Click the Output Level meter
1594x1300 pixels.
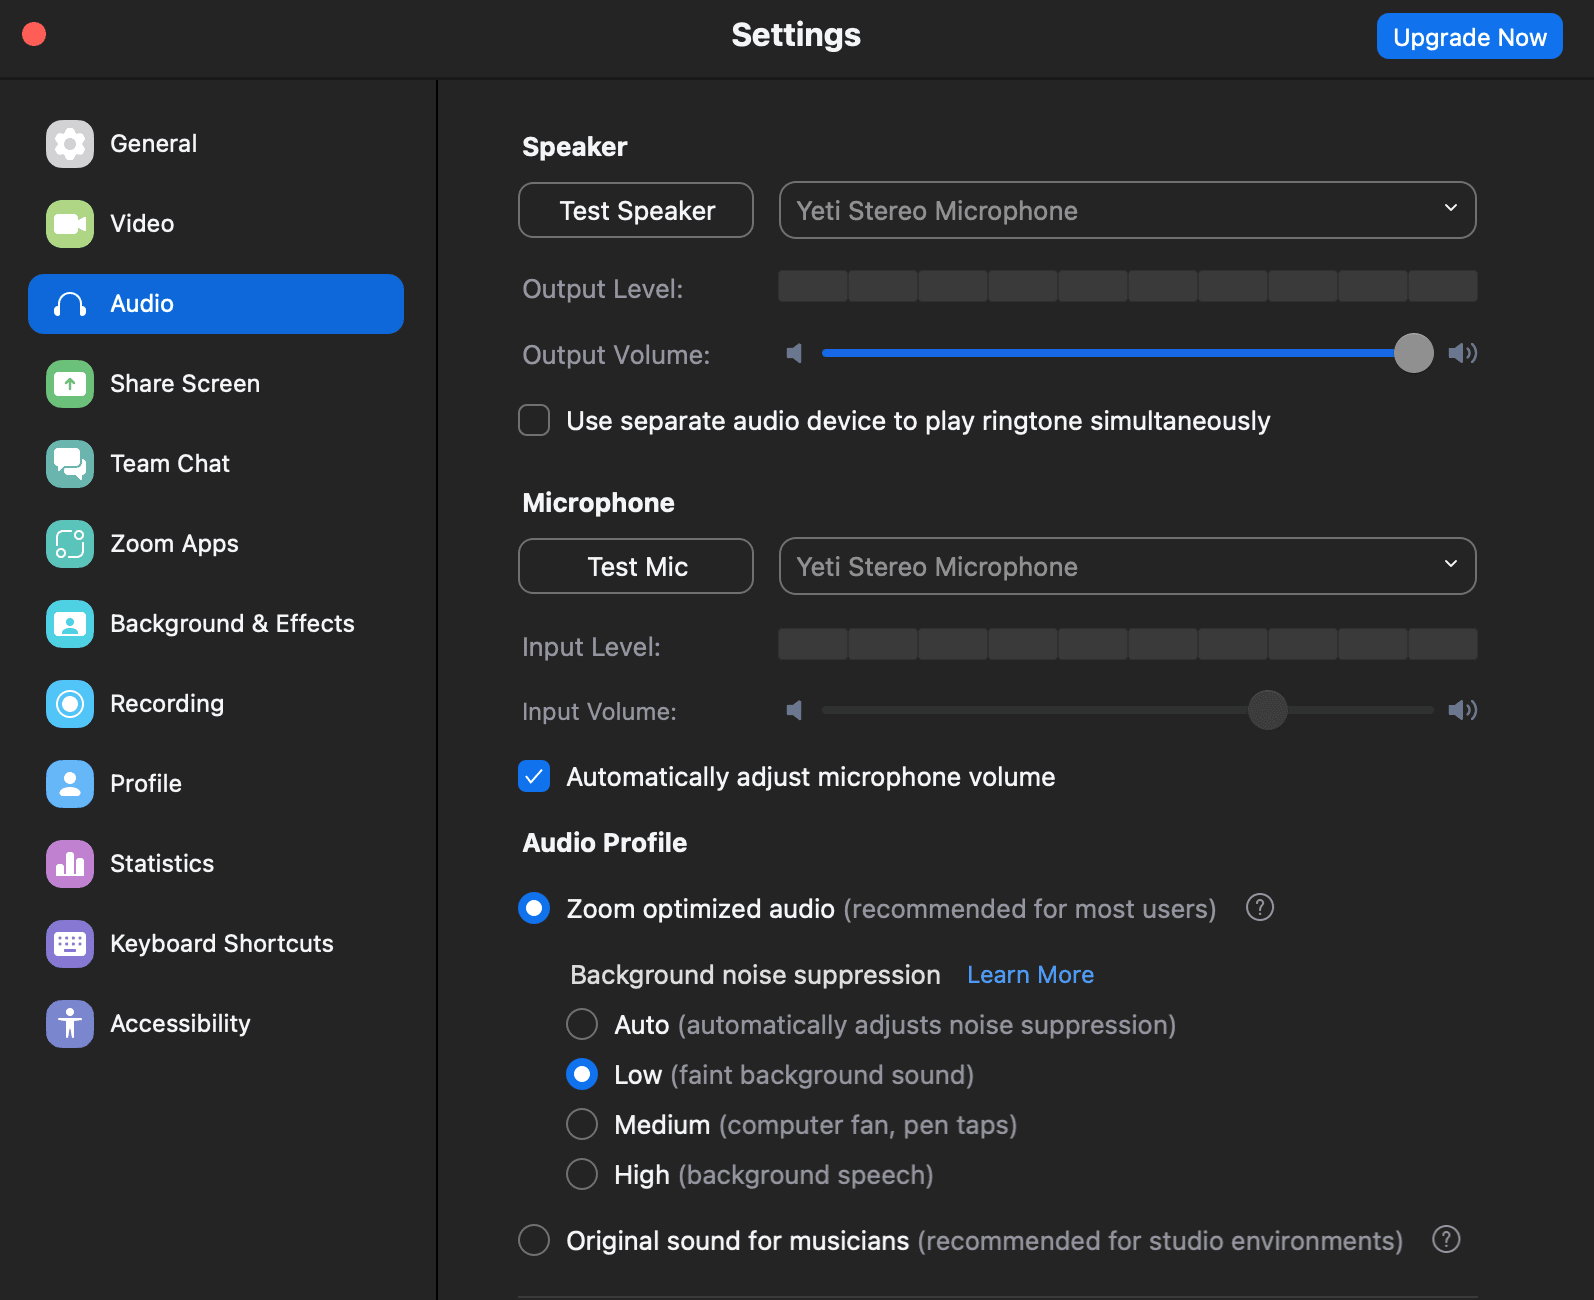1128,286
